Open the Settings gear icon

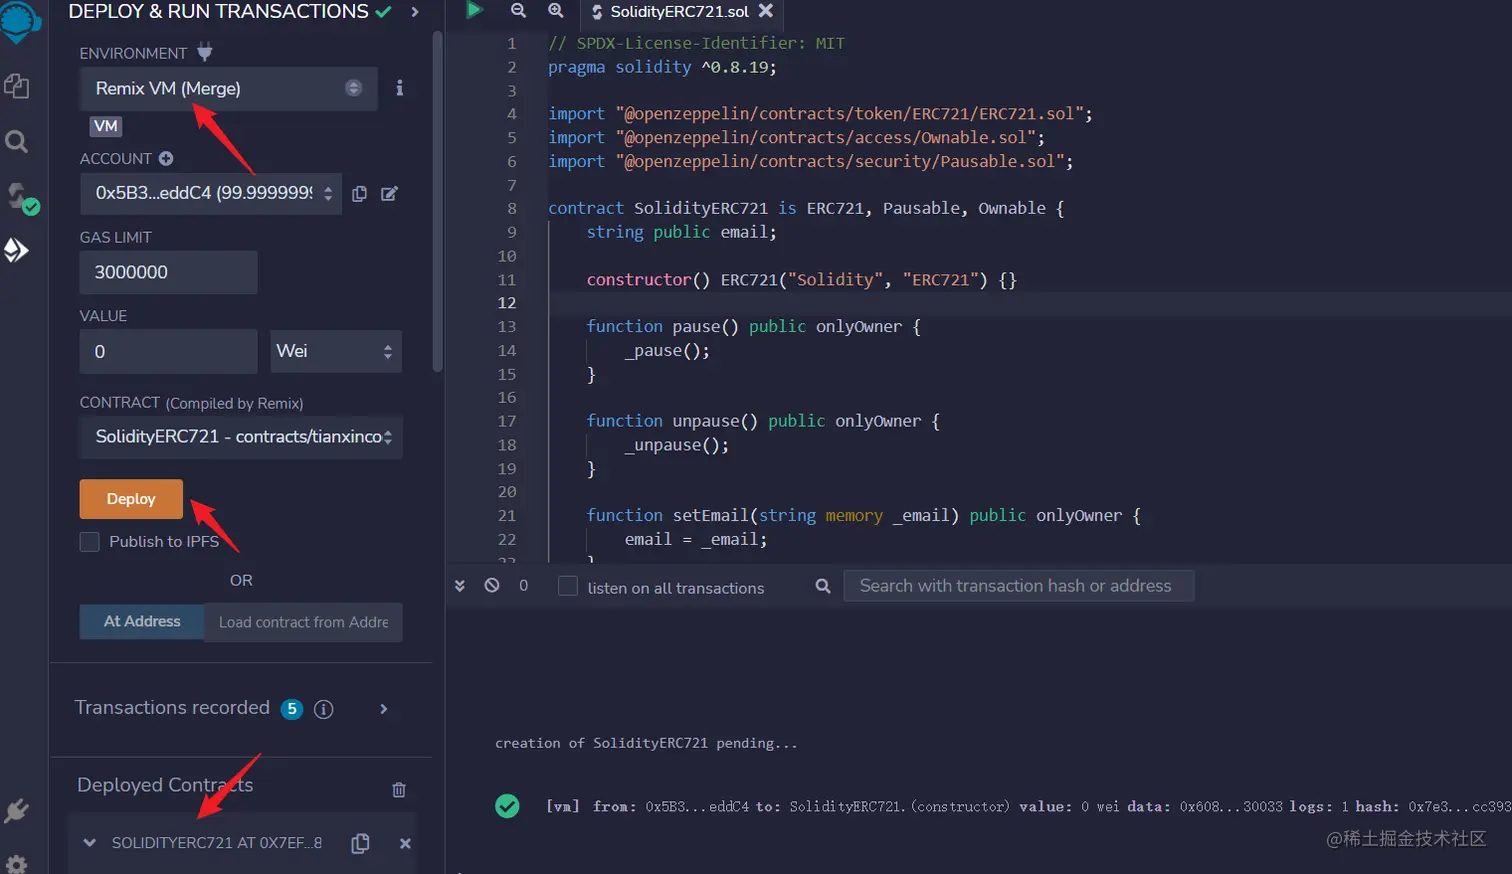tap(16, 863)
